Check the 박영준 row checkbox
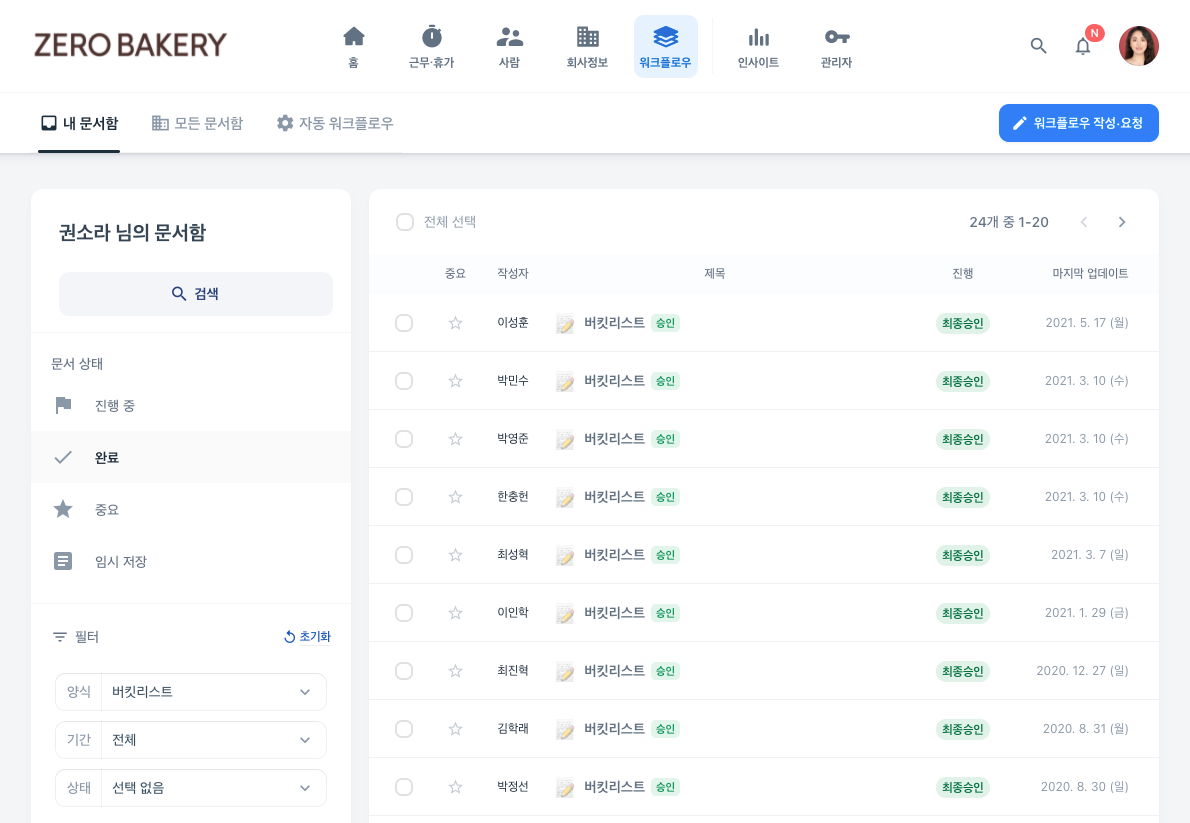Screen dimensions: 1190x823 point(404,439)
